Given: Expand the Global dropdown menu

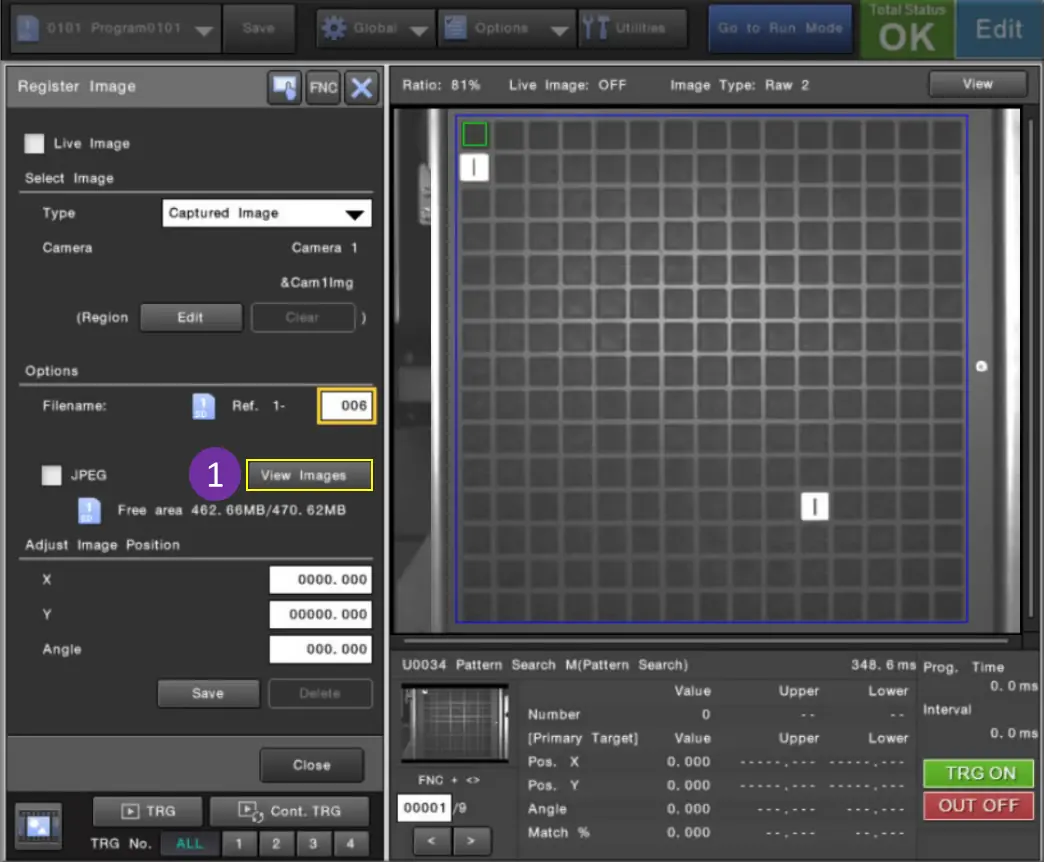Looking at the screenshot, I should coord(375,29).
